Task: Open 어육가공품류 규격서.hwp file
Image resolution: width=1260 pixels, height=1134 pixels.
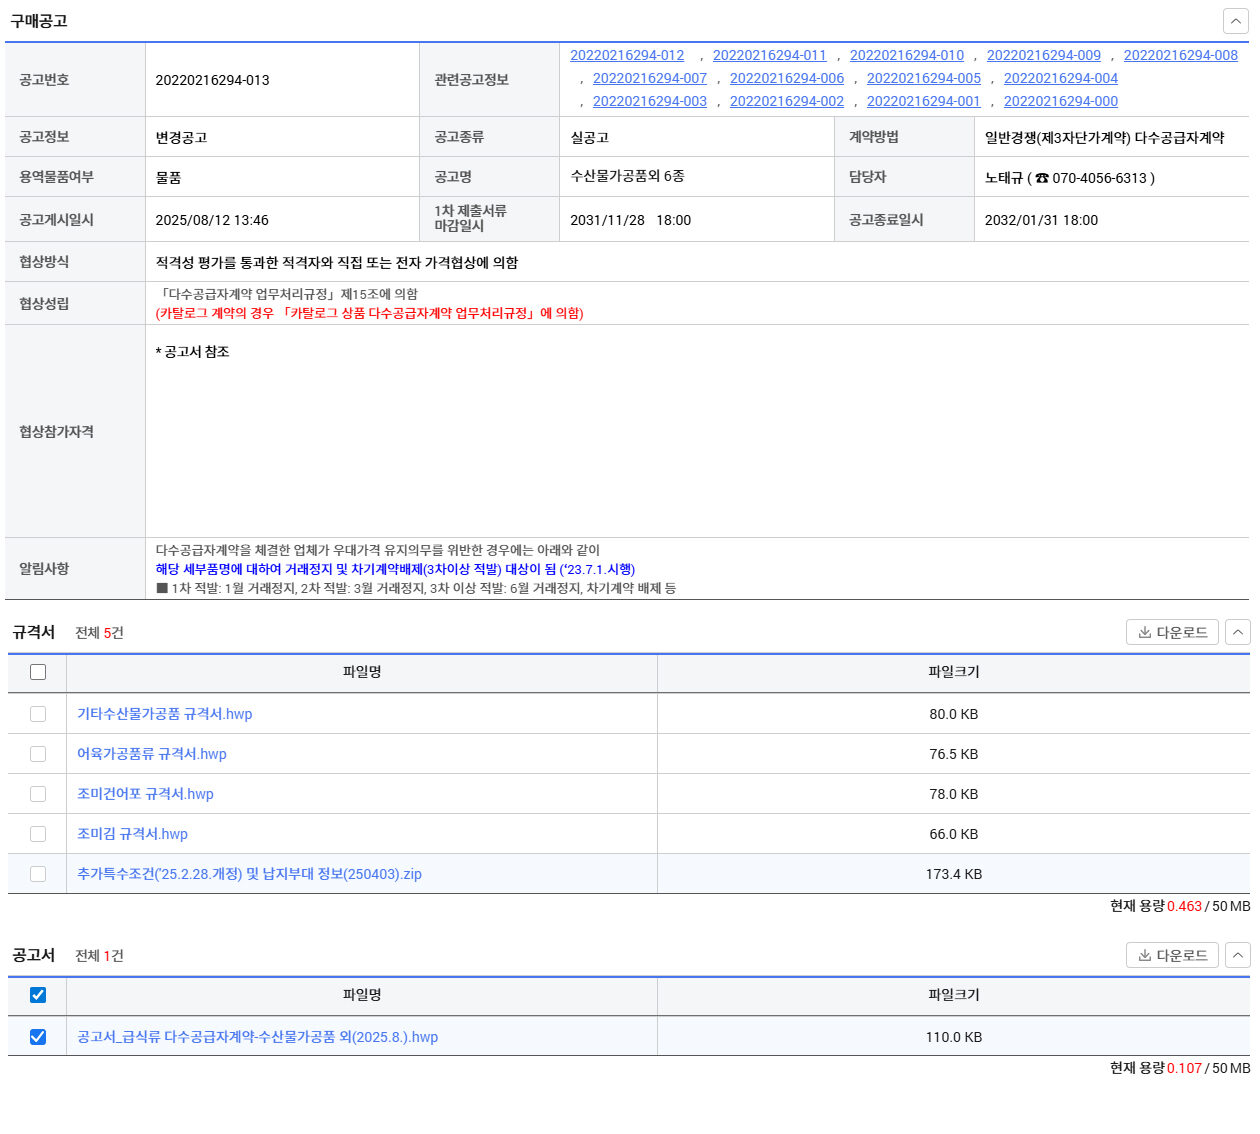Action: coord(152,754)
